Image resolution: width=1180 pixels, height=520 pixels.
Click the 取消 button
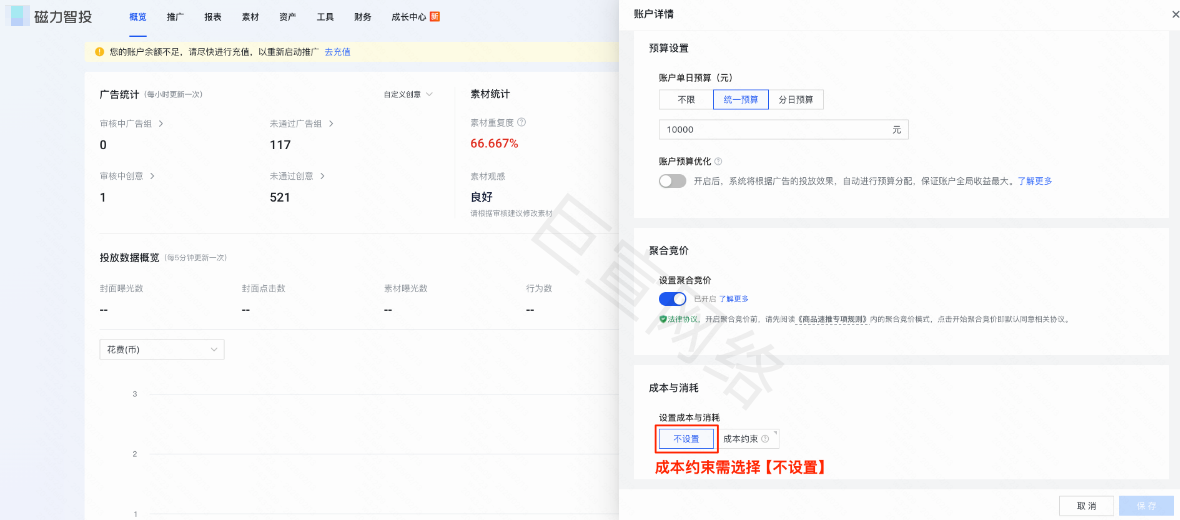point(1086,506)
